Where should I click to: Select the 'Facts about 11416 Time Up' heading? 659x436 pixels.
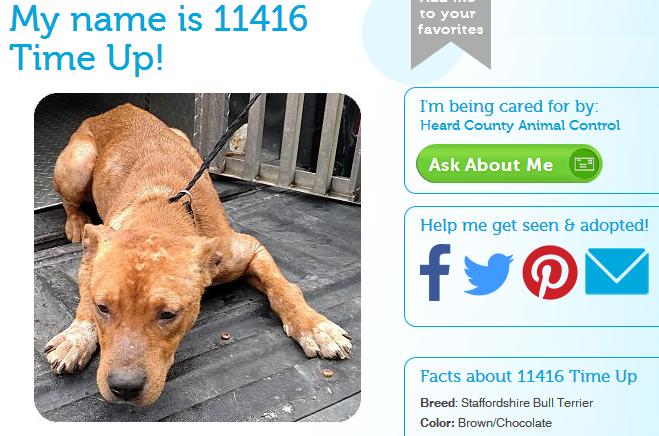tap(528, 376)
